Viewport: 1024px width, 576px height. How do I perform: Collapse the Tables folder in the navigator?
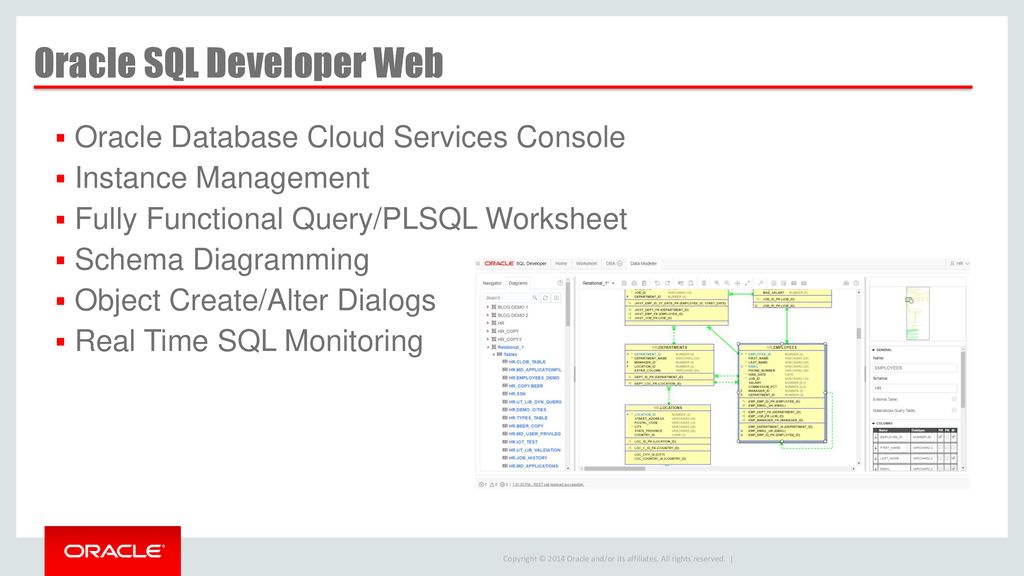(494, 354)
